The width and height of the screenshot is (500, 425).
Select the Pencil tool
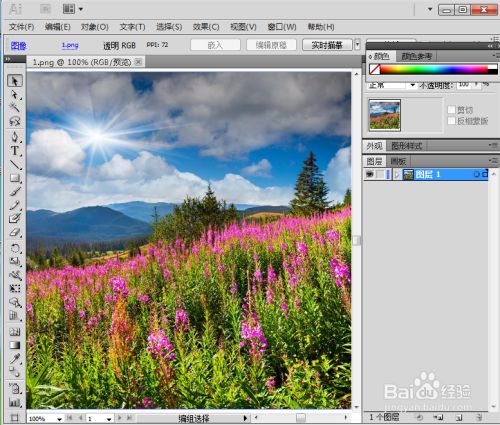tap(15, 205)
